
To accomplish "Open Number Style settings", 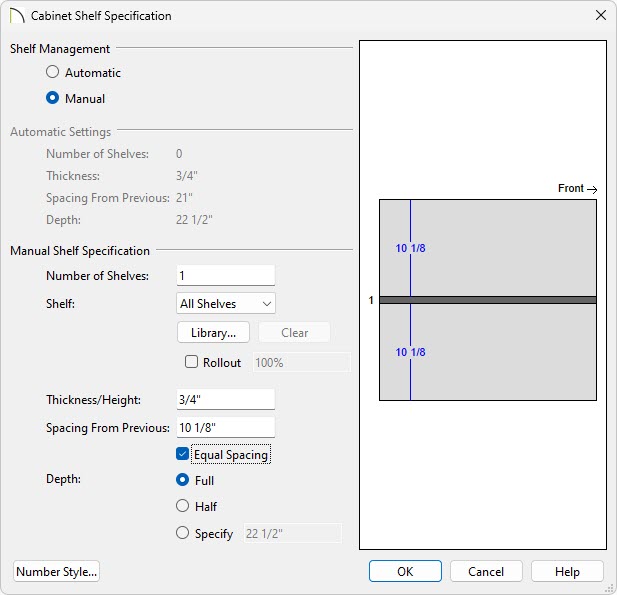I will click(x=57, y=572).
